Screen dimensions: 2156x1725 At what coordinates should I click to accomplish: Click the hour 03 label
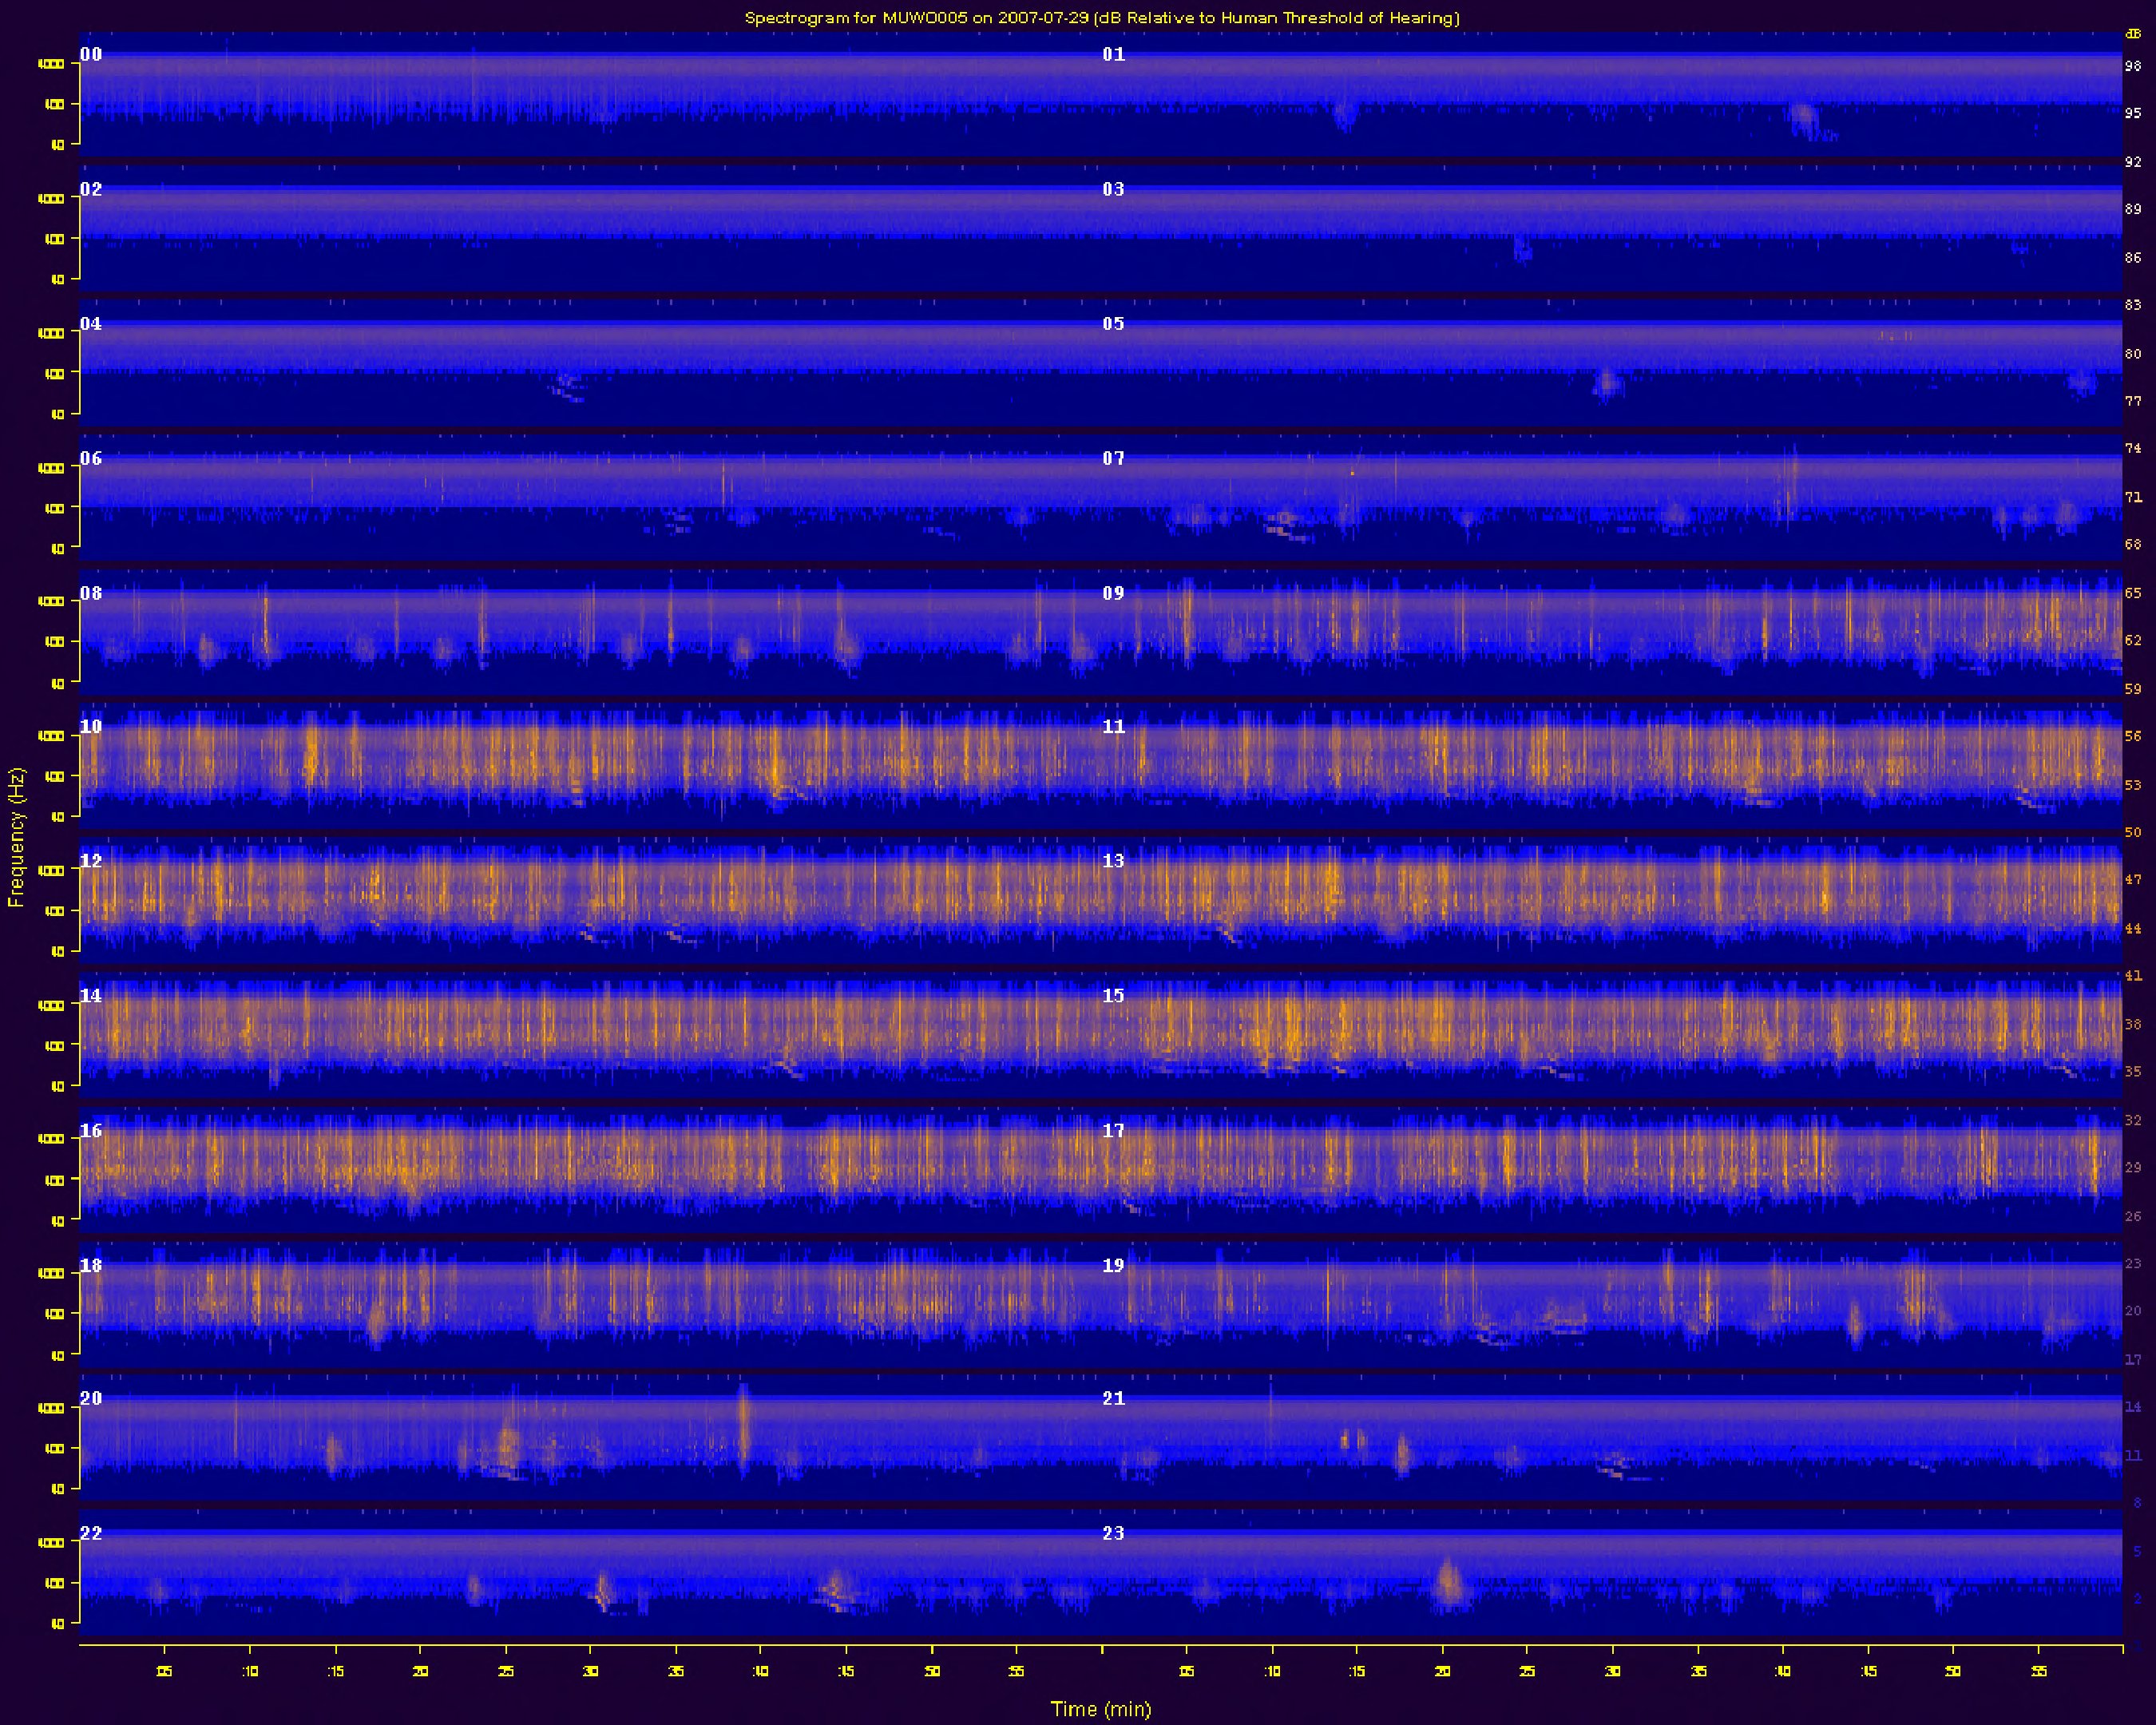(1113, 189)
